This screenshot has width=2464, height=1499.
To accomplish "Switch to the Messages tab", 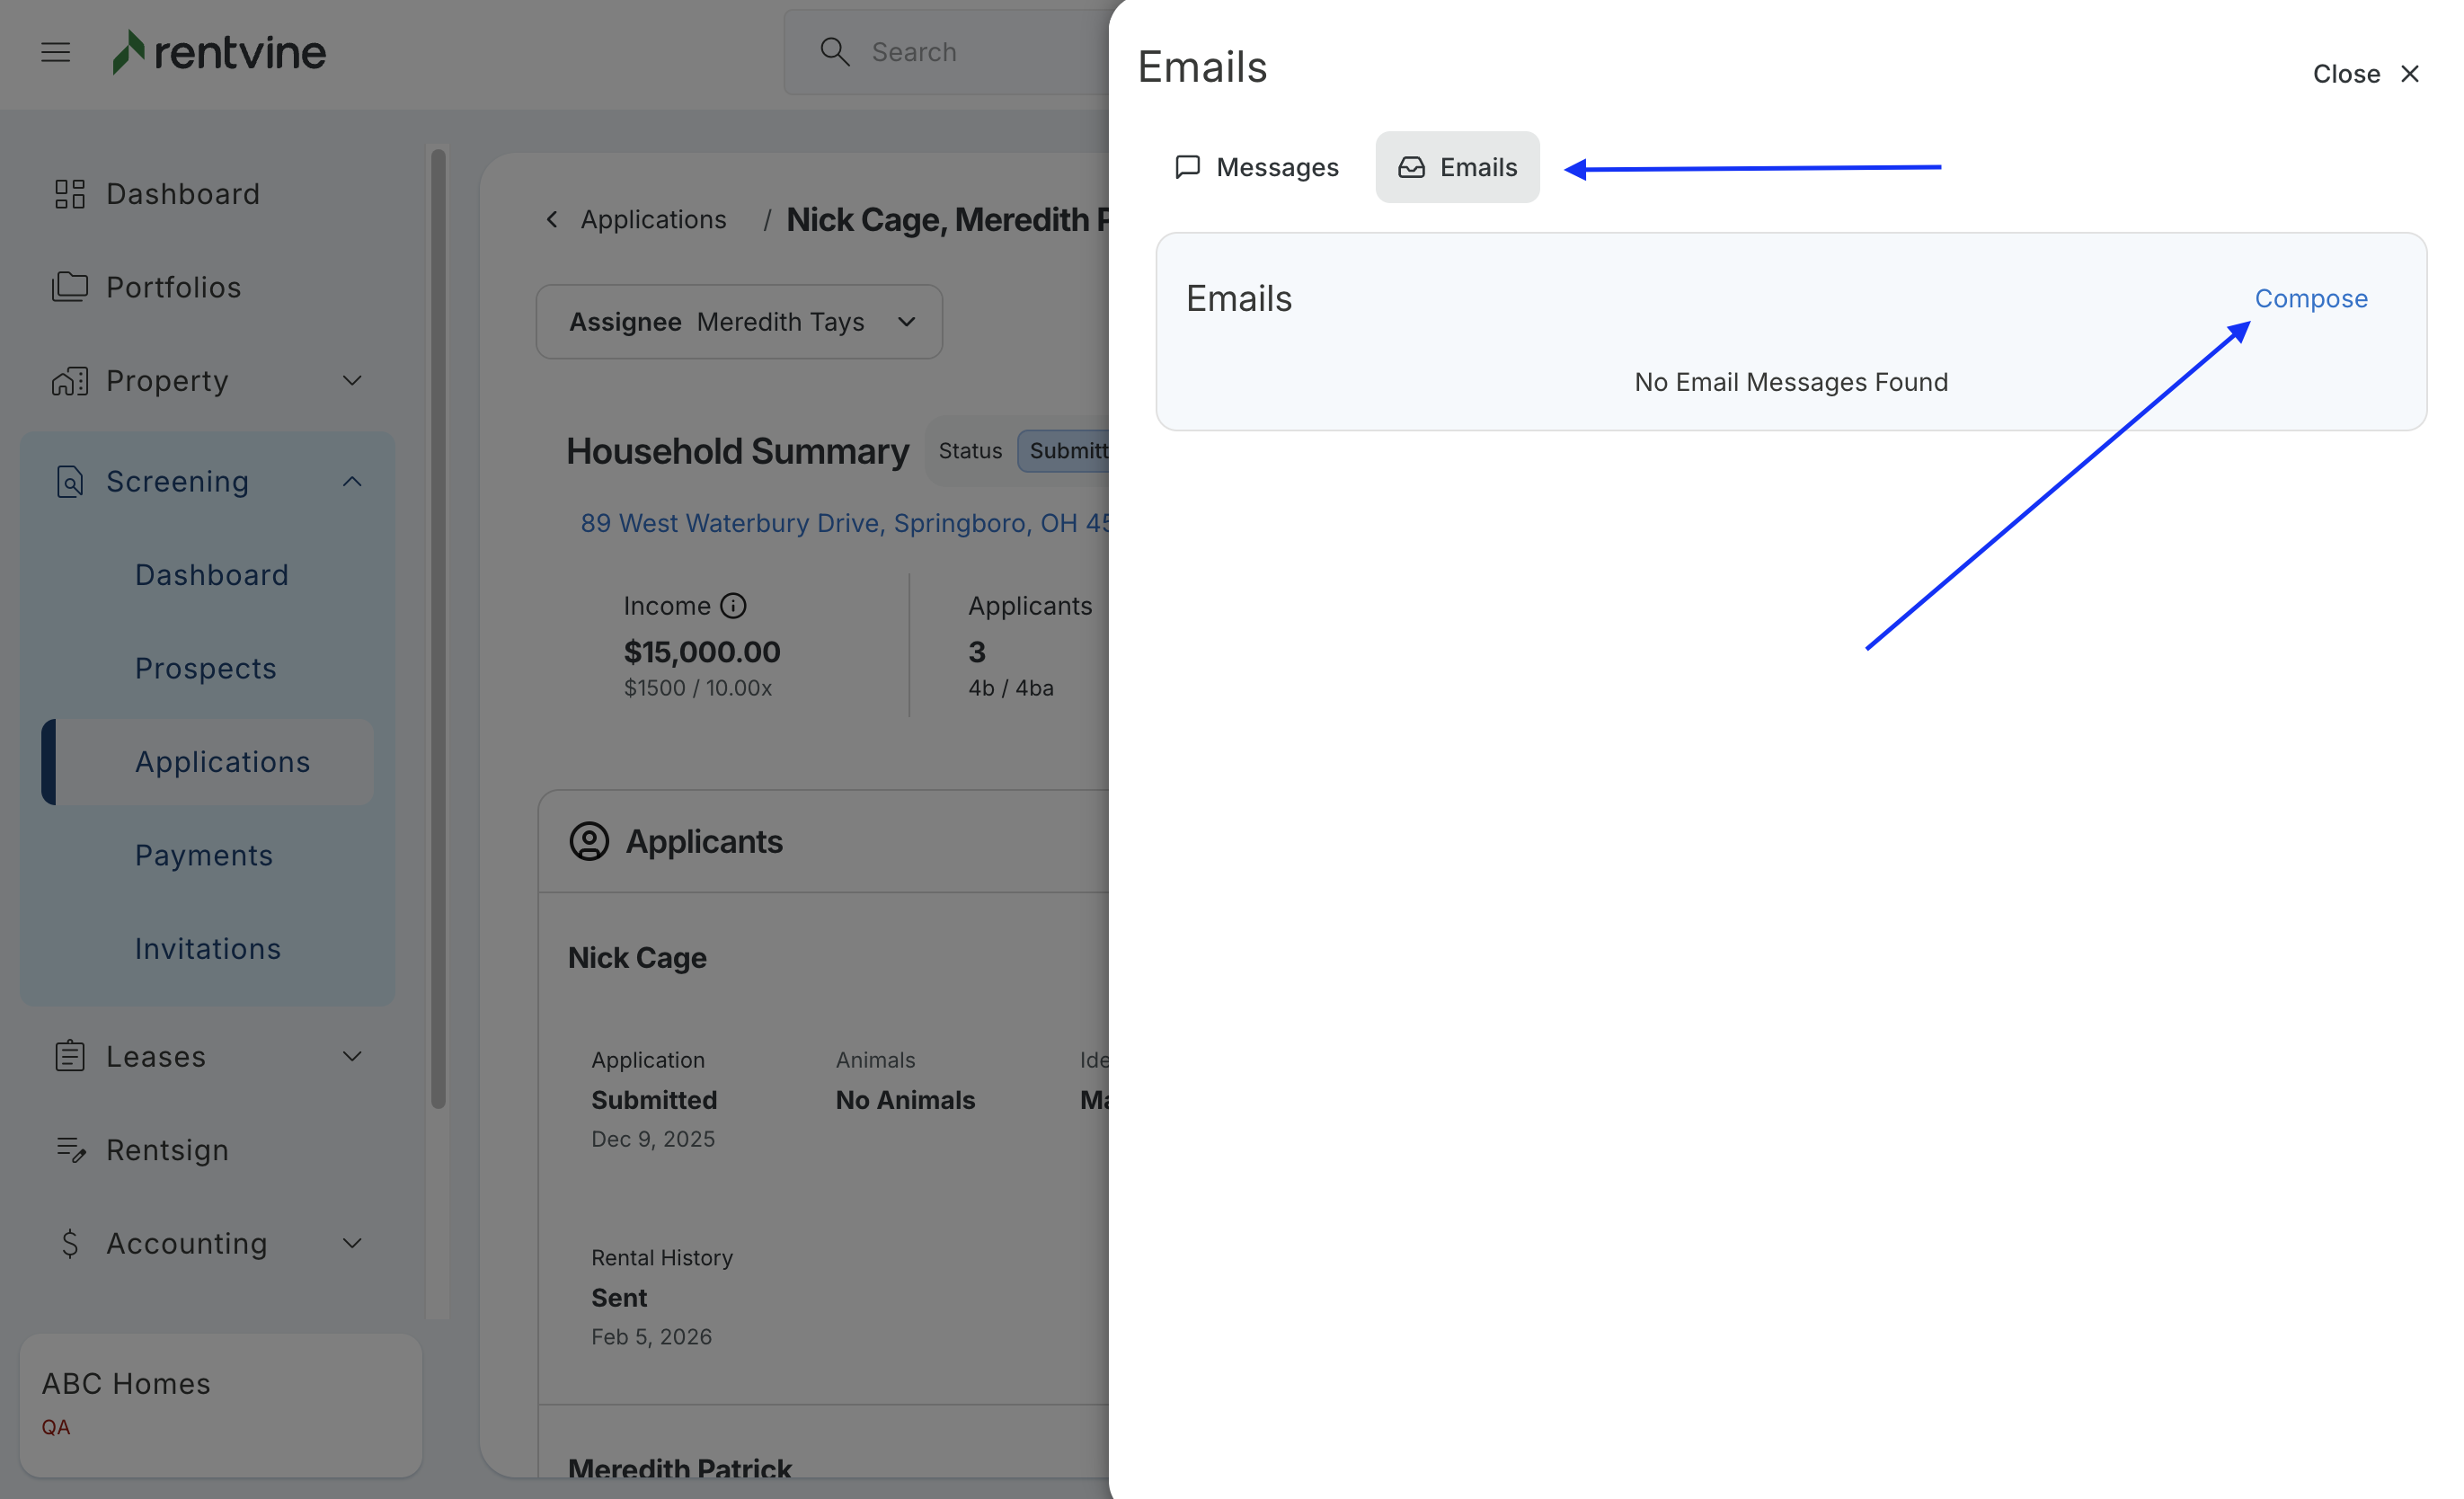I will pos(1256,167).
